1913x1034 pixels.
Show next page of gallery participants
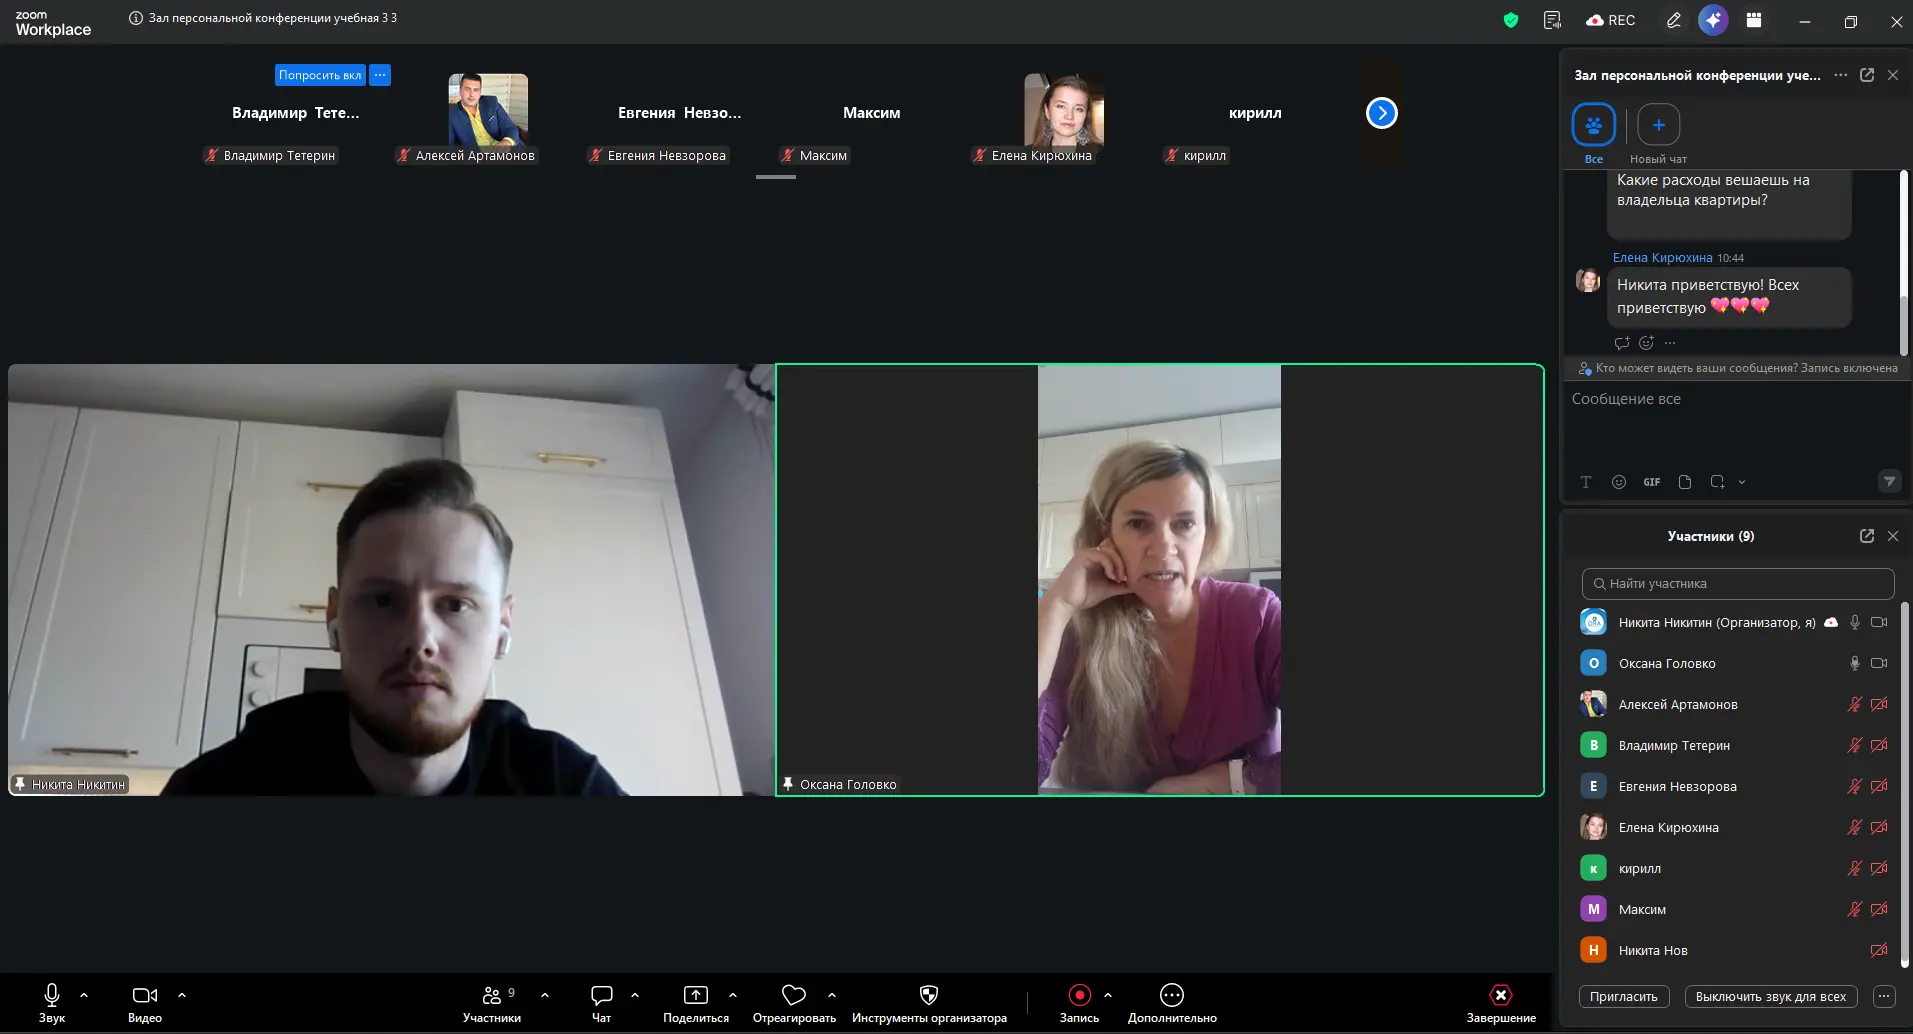point(1381,113)
